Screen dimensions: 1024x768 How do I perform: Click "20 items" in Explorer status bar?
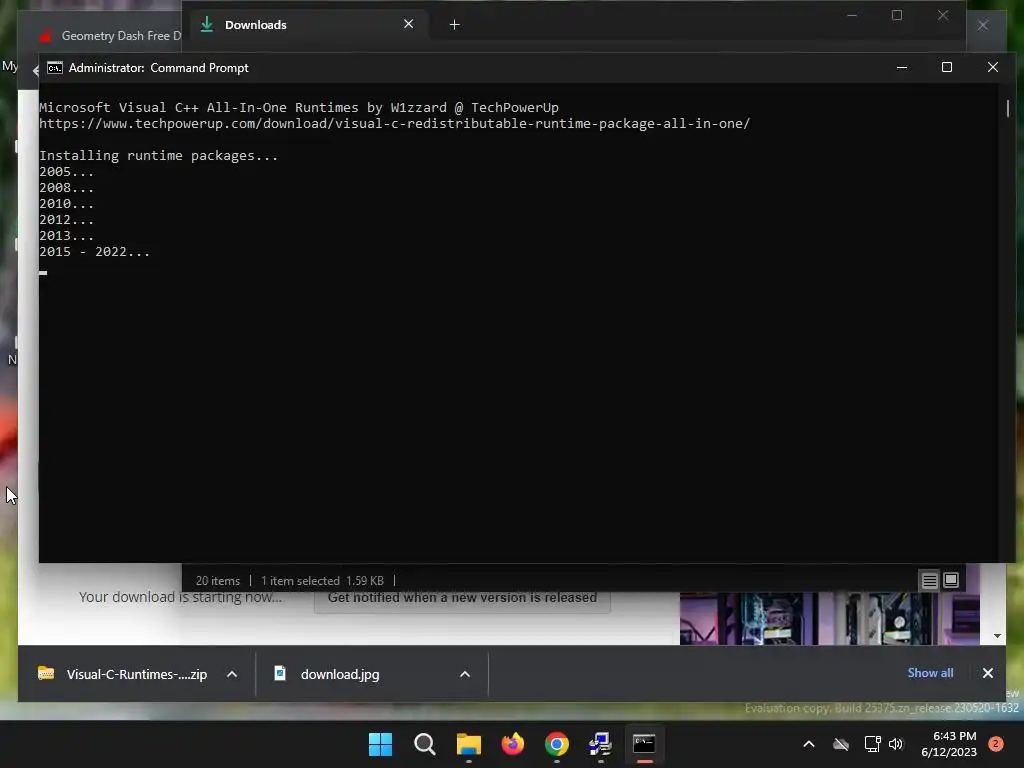pos(217,581)
